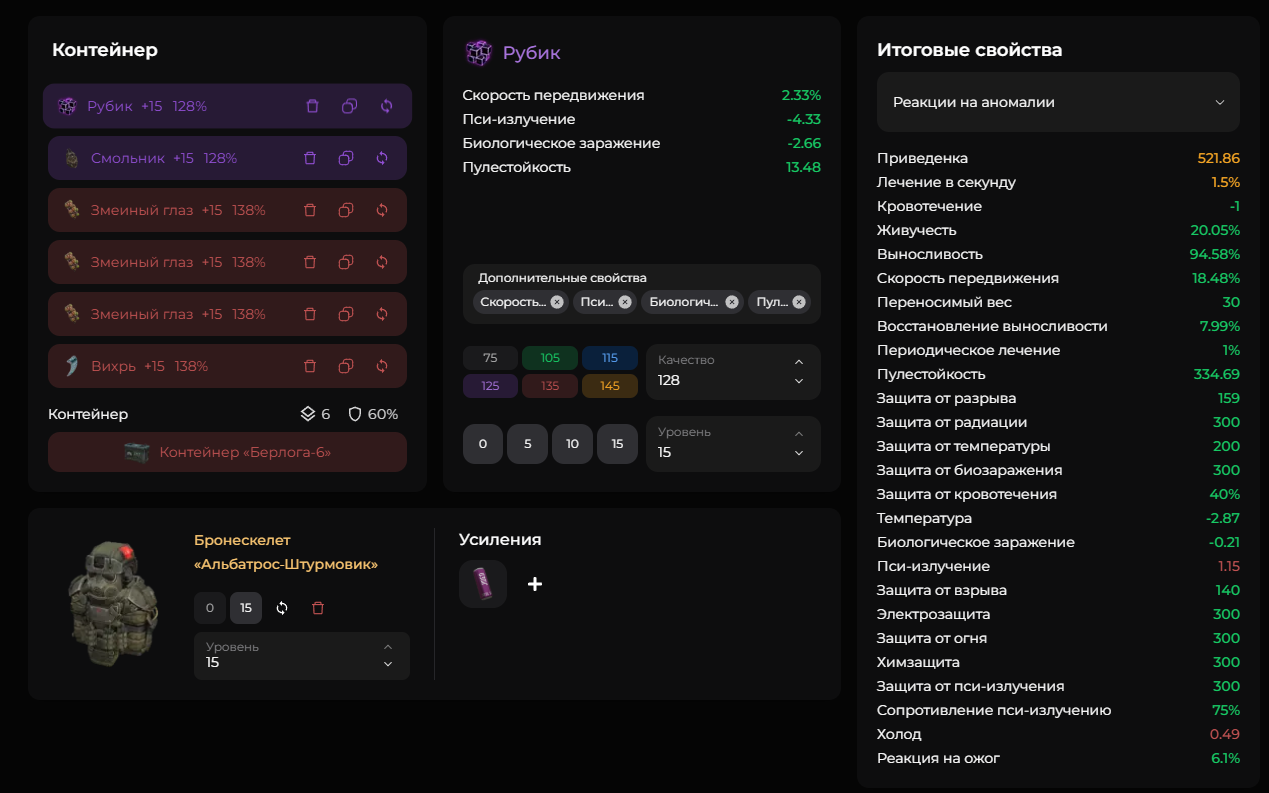The width and height of the screenshot is (1269, 793).
Task: Add a new boost with the plus icon
Action: tap(535, 584)
